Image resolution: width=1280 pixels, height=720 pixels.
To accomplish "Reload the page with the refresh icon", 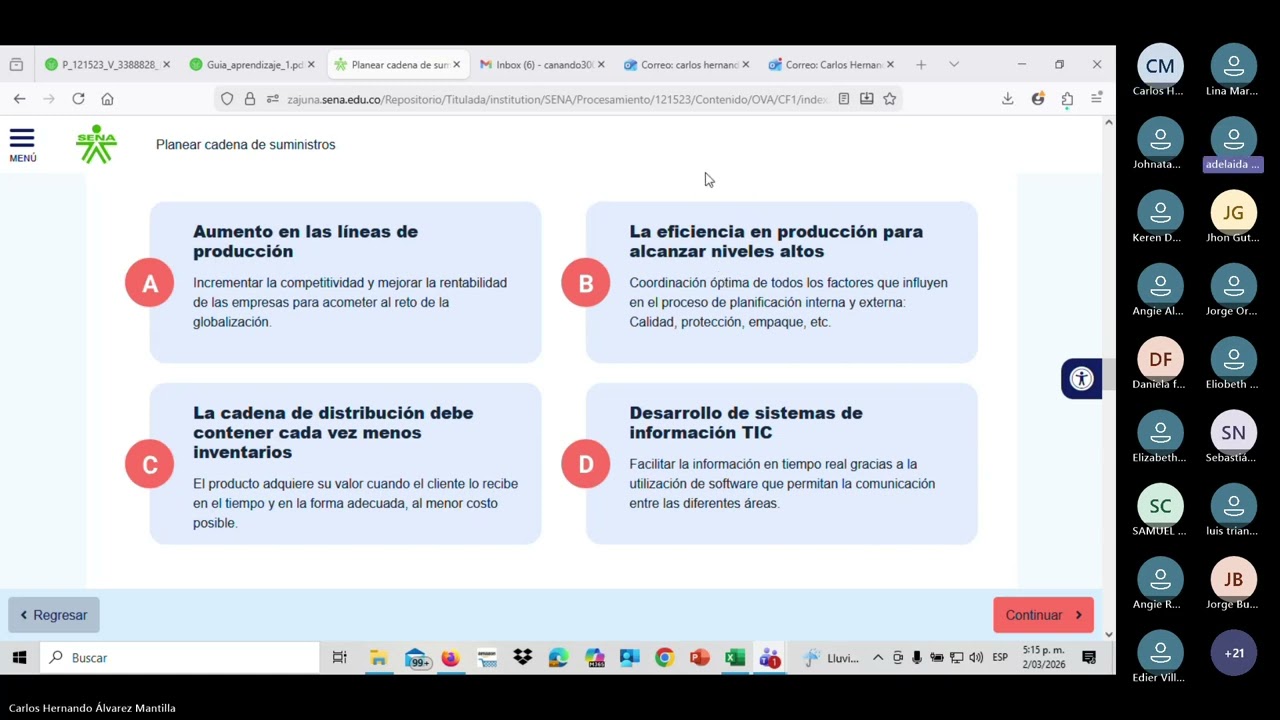I will tap(78, 98).
